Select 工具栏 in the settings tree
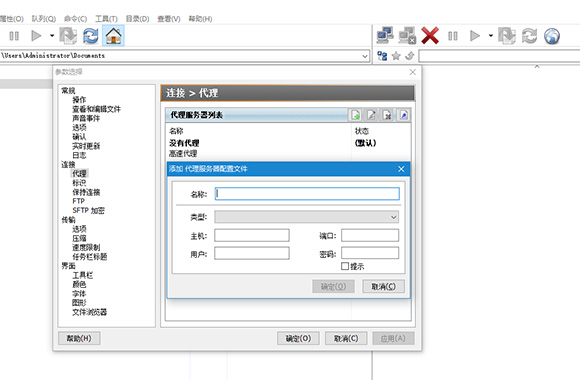Viewport: 580px width, 380px height. 83,275
